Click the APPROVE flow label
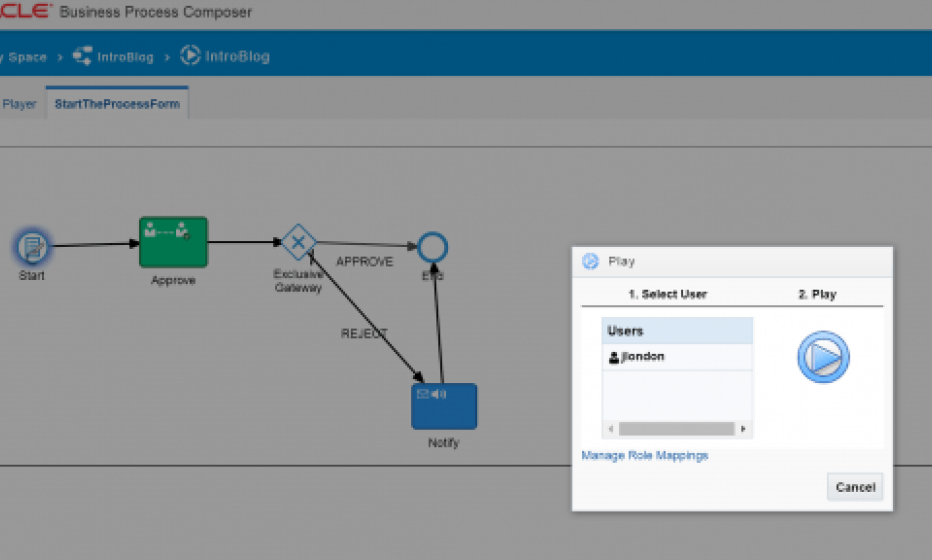Screen dimensions: 932x560 point(364,262)
